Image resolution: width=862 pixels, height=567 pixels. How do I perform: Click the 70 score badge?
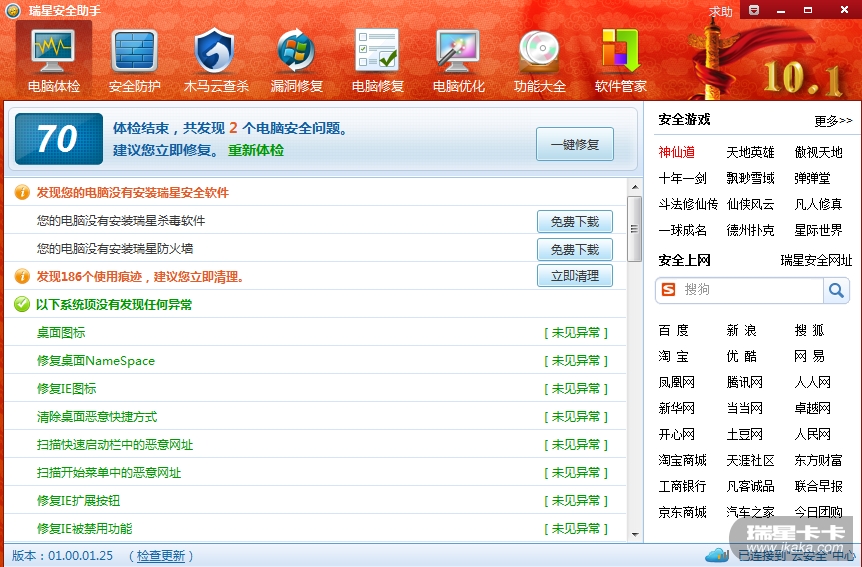point(59,139)
